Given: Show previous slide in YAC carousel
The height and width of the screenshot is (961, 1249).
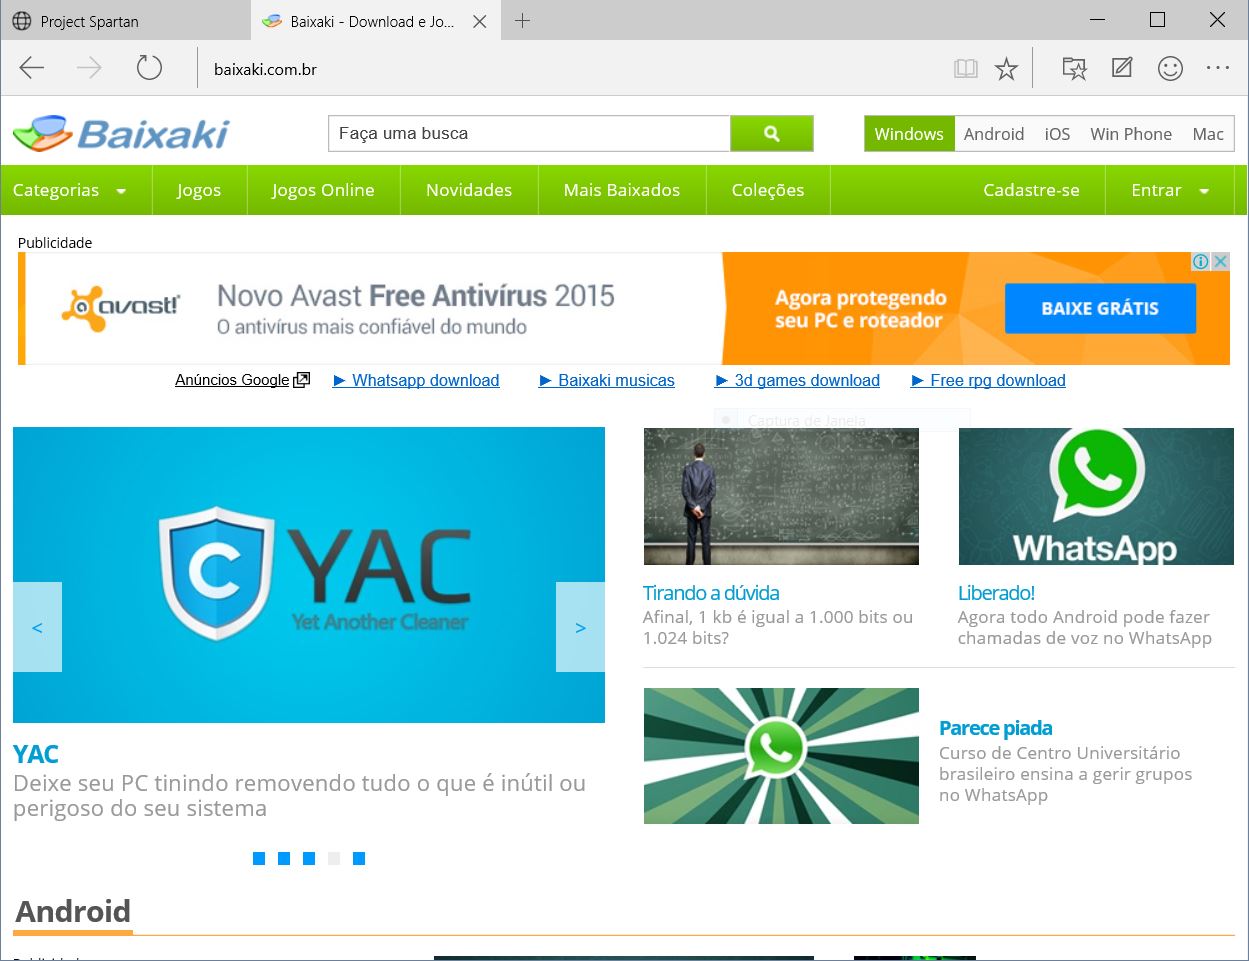Looking at the screenshot, I should [37, 627].
